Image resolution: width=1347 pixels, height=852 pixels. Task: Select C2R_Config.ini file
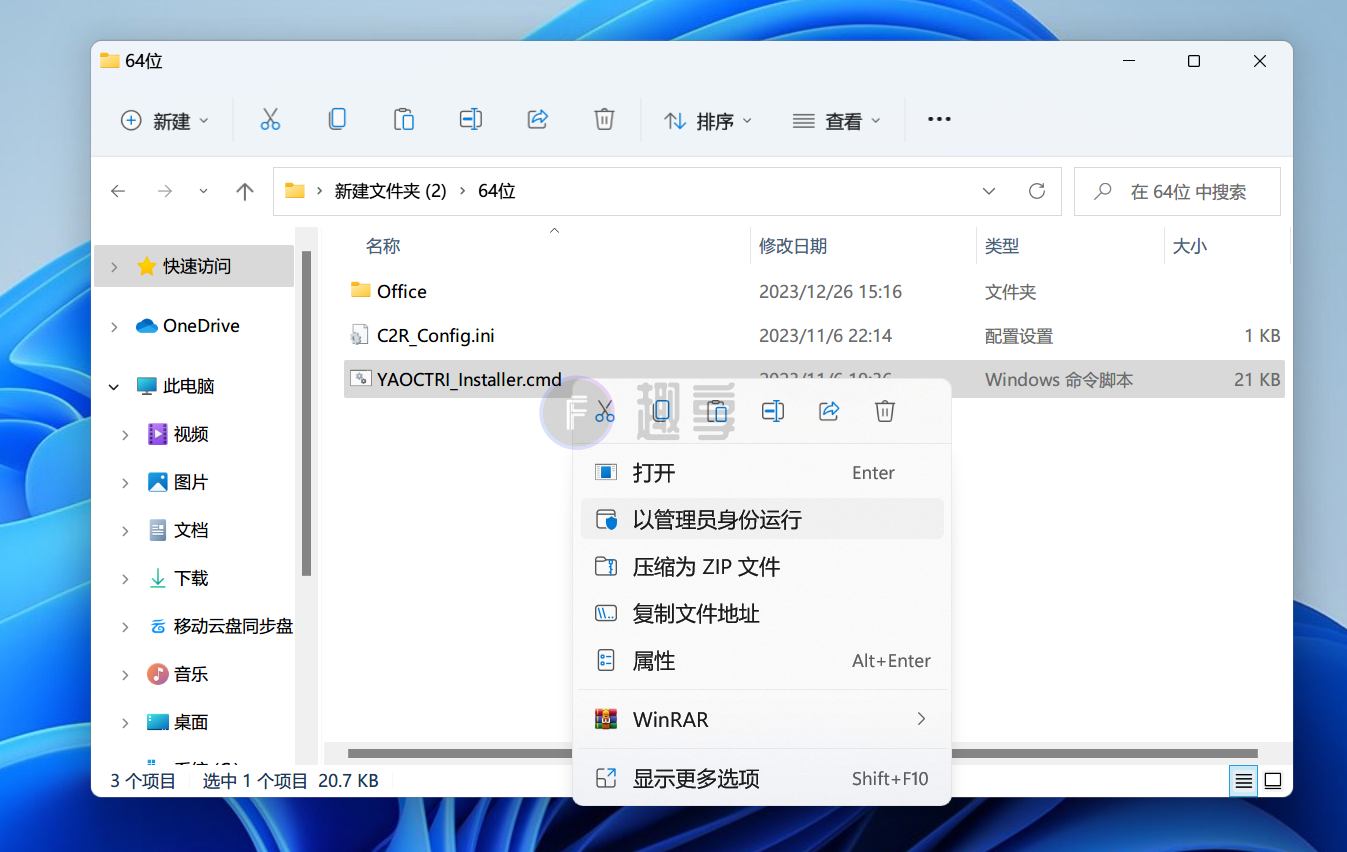coord(814,336)
